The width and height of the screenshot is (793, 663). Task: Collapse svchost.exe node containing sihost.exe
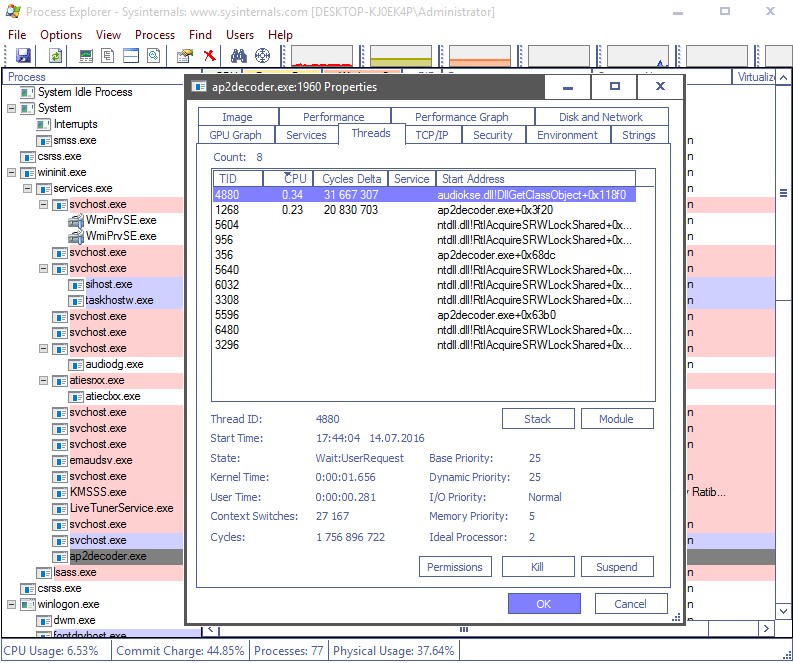tap(43, 269)
